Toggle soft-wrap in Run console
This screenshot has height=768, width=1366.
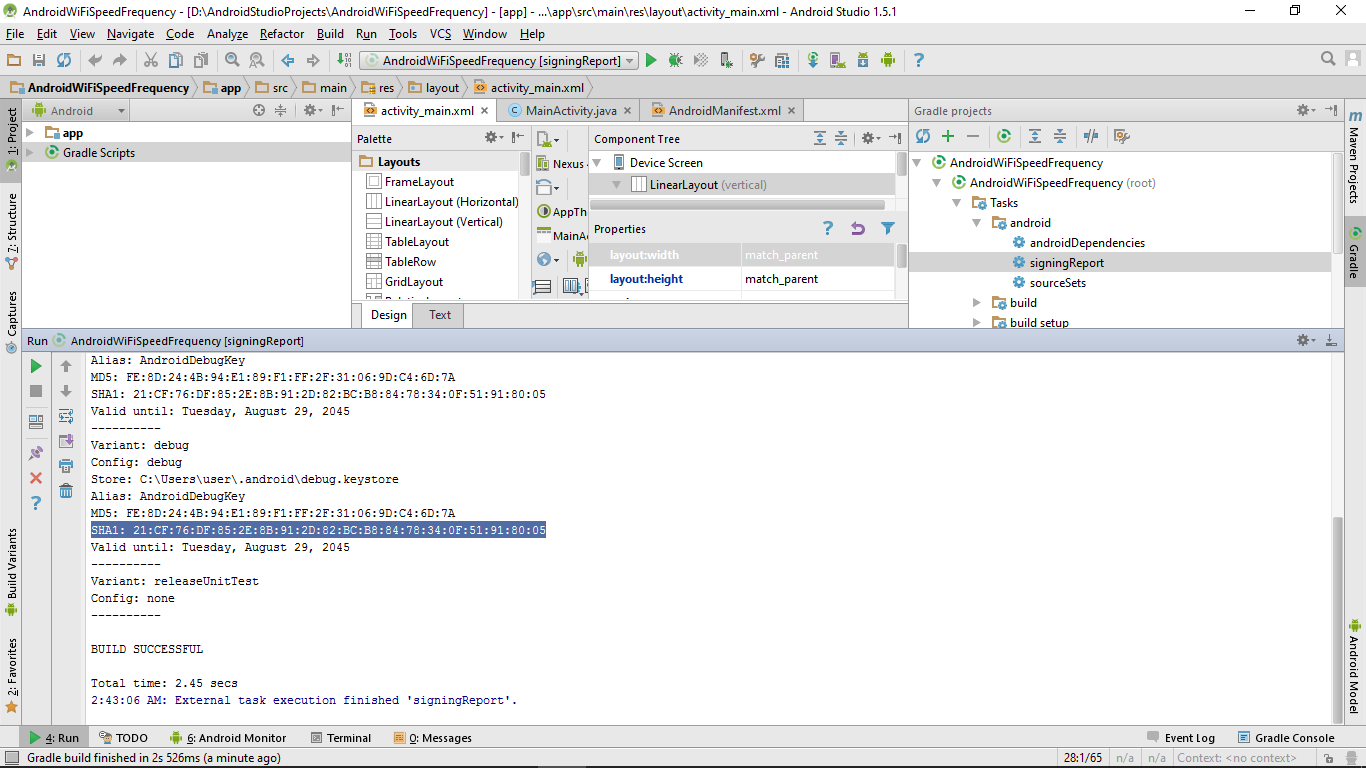[x=66, y=416]
